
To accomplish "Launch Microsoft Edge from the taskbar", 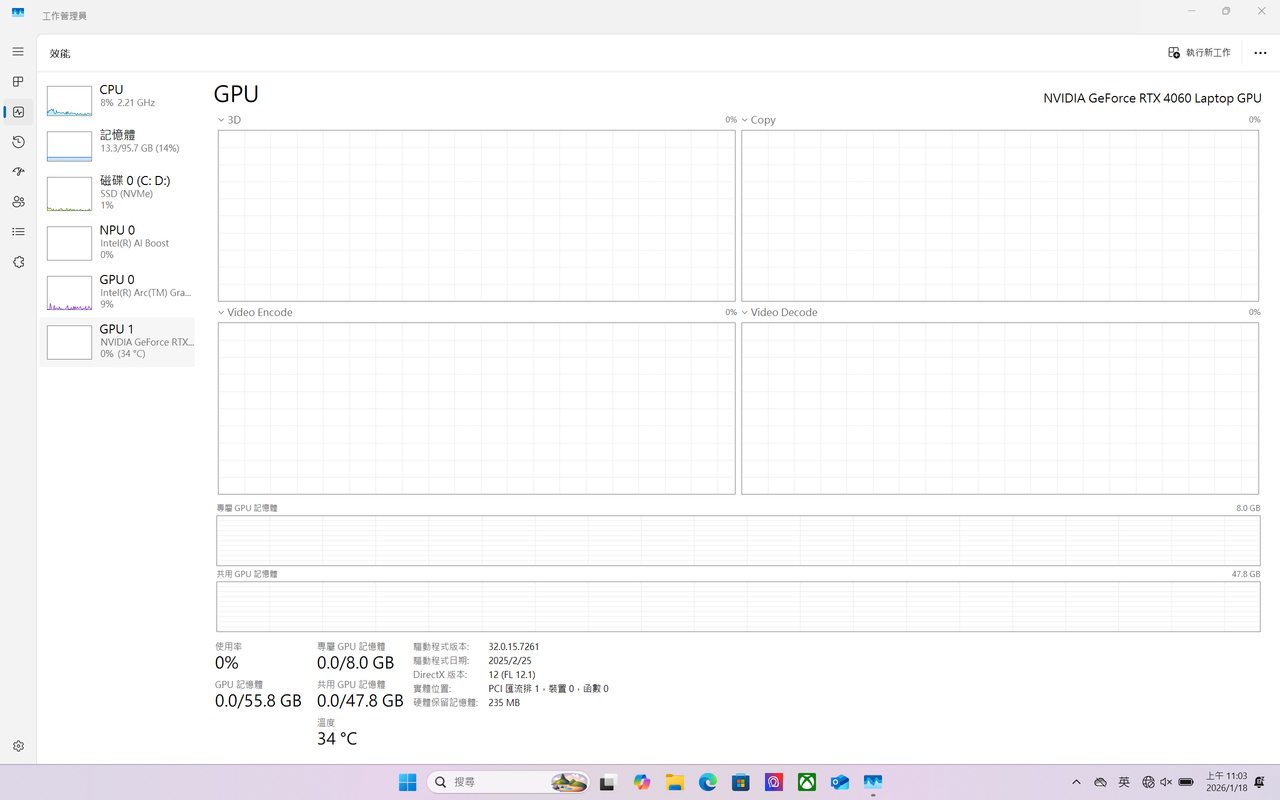I will point(708,782).
